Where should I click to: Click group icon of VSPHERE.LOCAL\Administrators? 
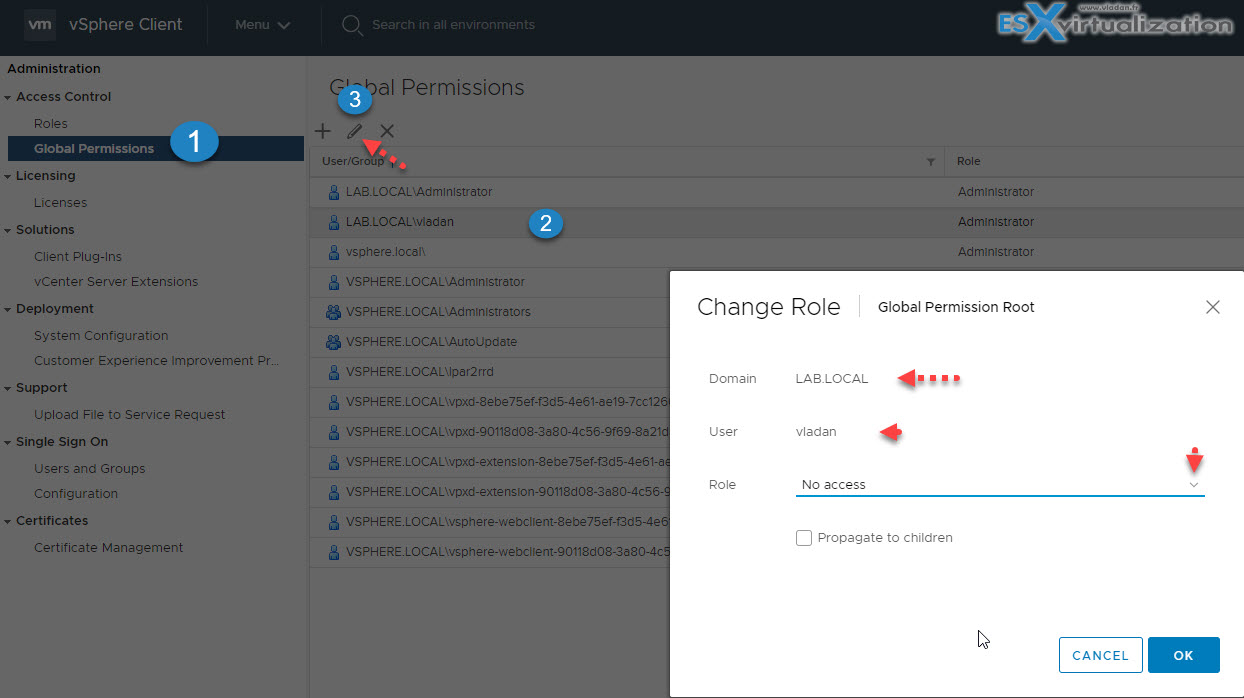[334, 311]
